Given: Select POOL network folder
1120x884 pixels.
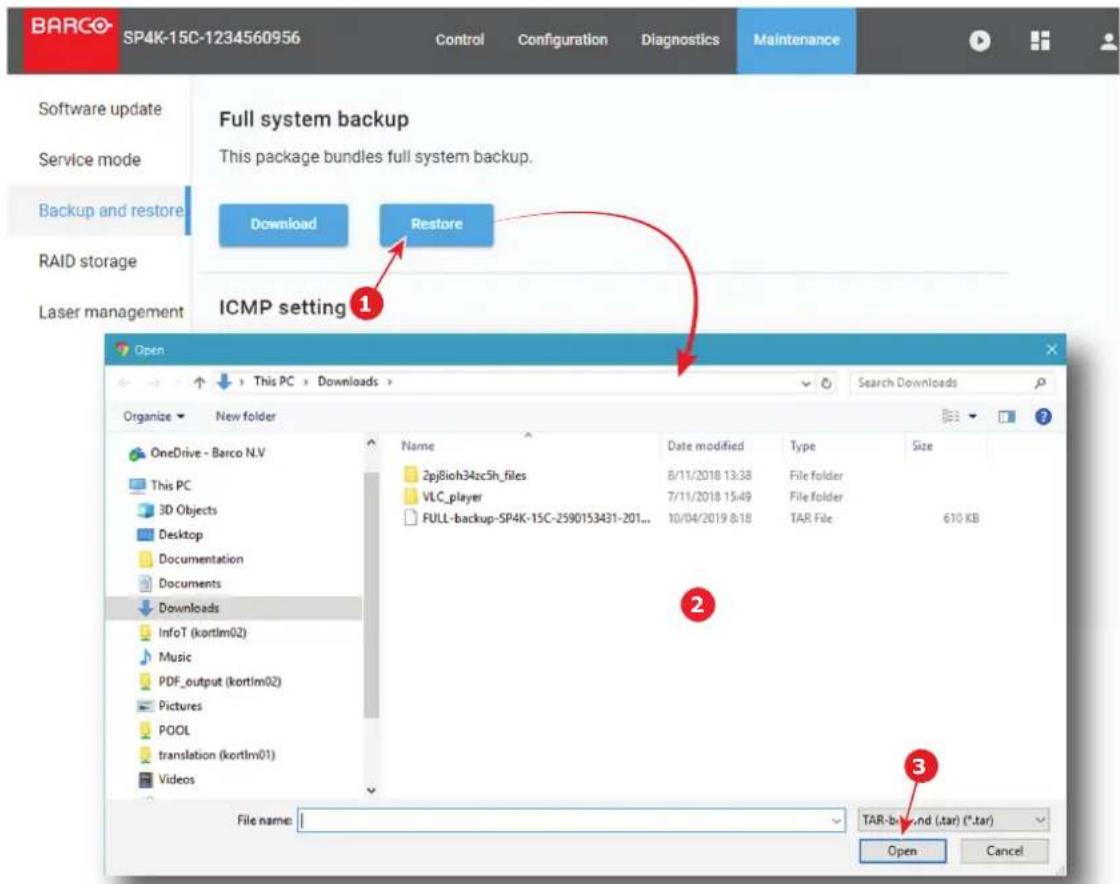Looking at the screenshot, I should pyautogui.click(x=164, y=730).
